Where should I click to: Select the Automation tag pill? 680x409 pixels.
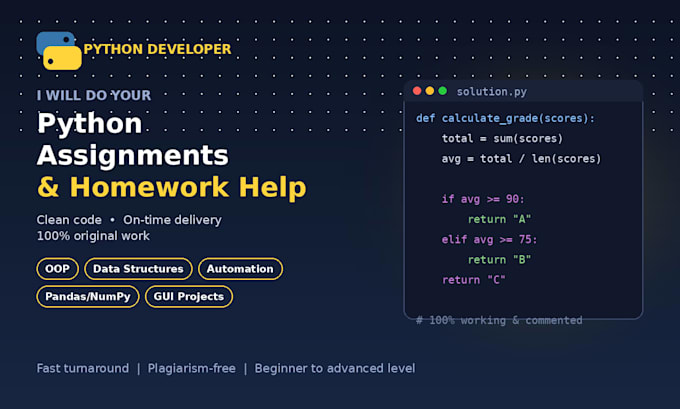240,269
